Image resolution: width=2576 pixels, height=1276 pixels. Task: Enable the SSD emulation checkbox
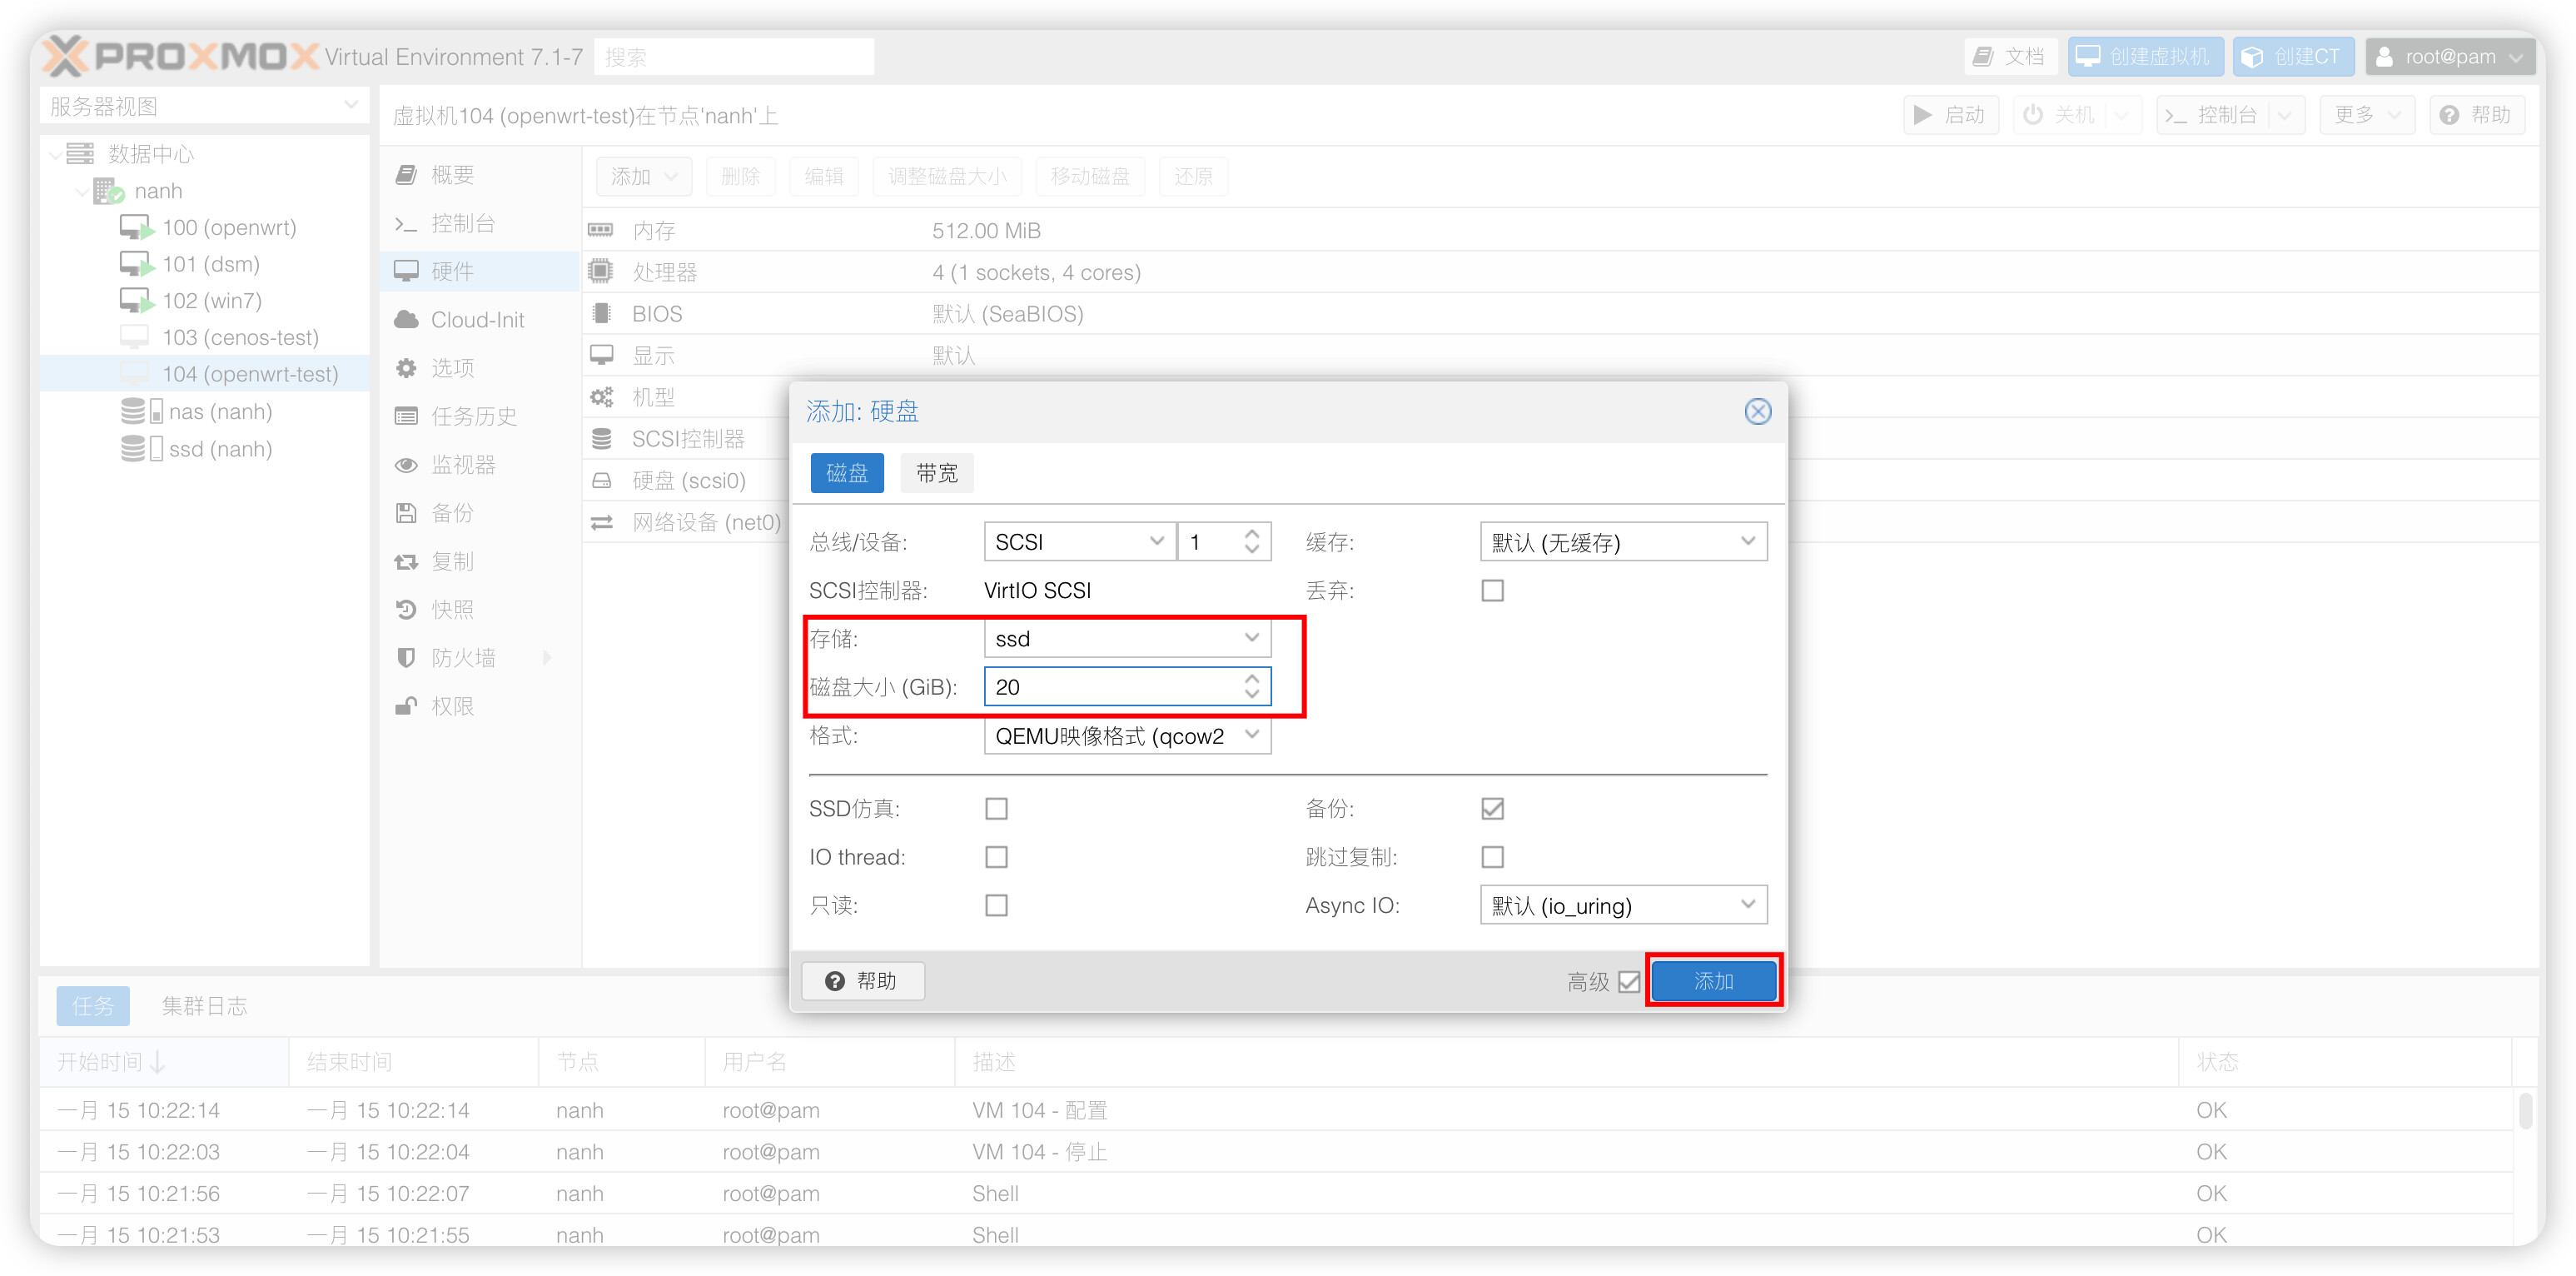pyautogui.click(x=996, y=808)
